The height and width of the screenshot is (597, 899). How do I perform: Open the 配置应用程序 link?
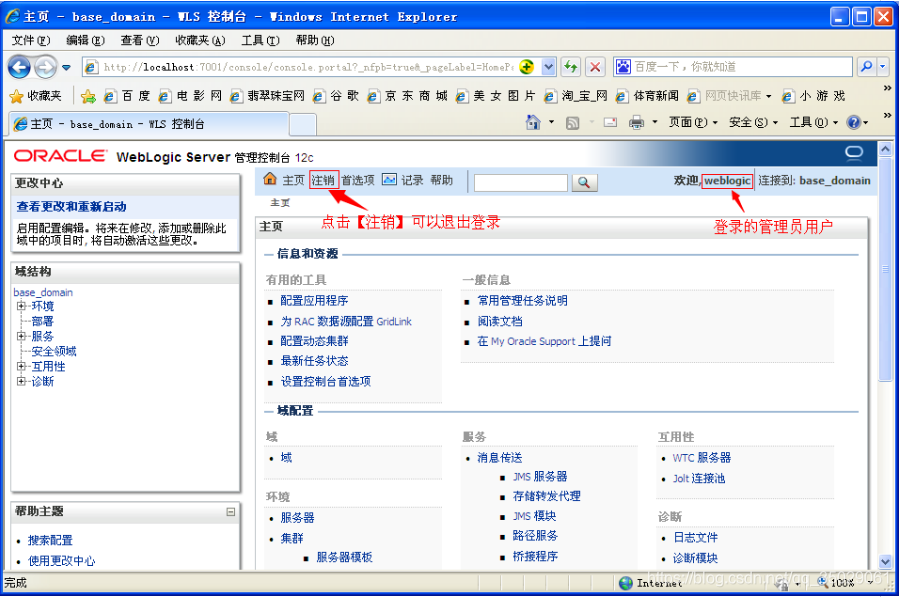314,301
